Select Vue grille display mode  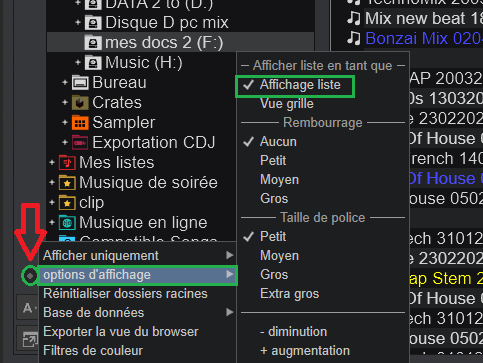287,104
